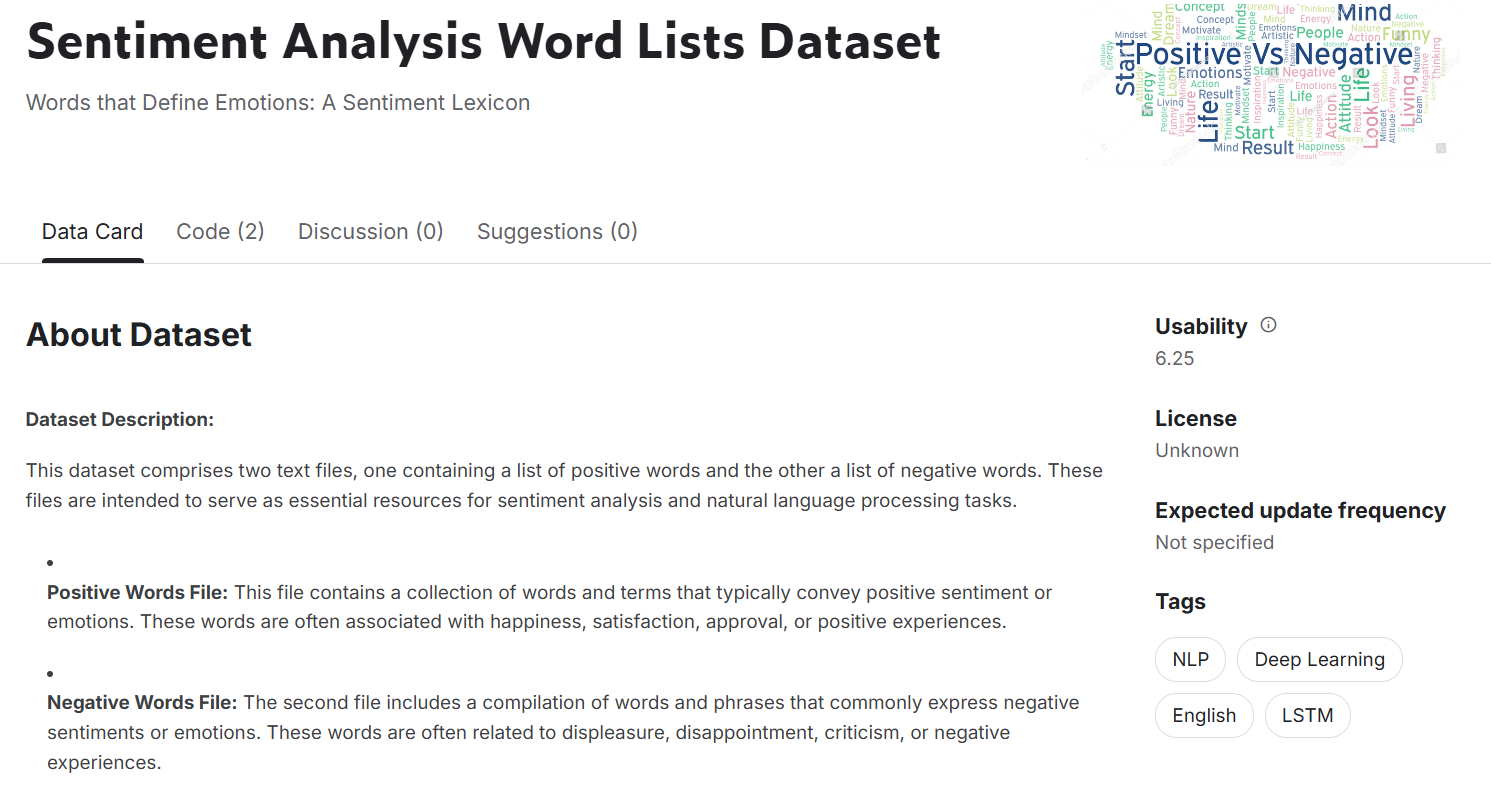
Task: Click the sentiment lexicon subtitle text
Action: [278, 102]
